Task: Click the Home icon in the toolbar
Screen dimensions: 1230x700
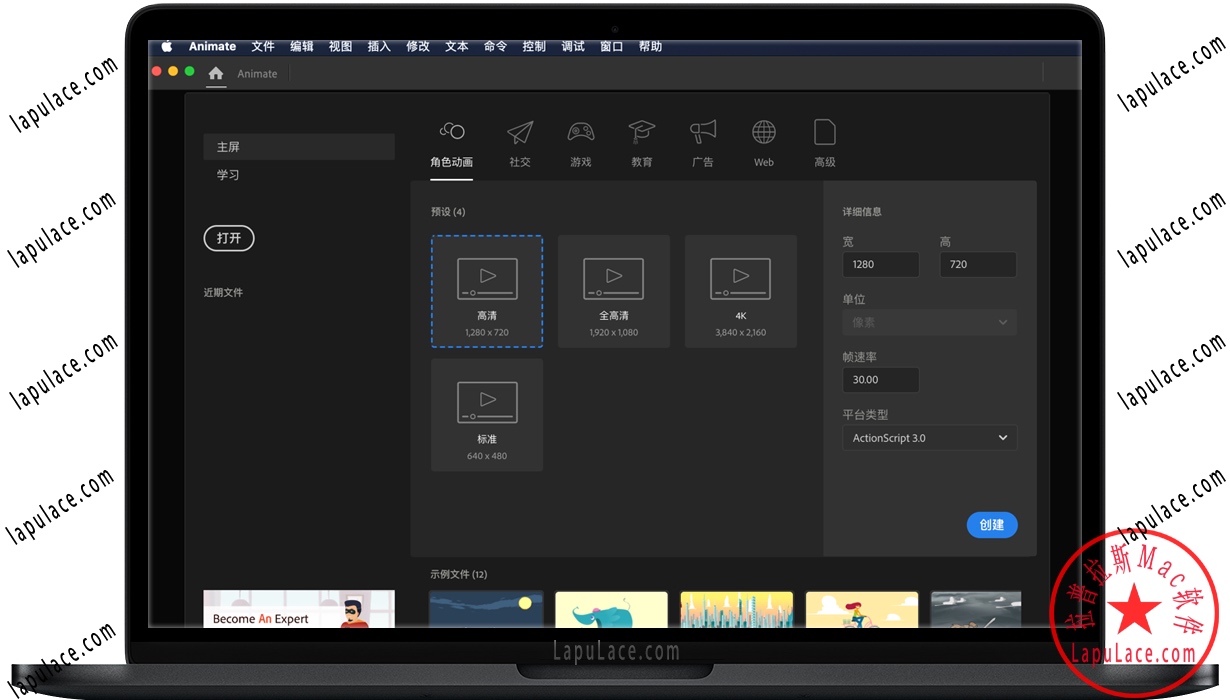Action: point(215,73)
